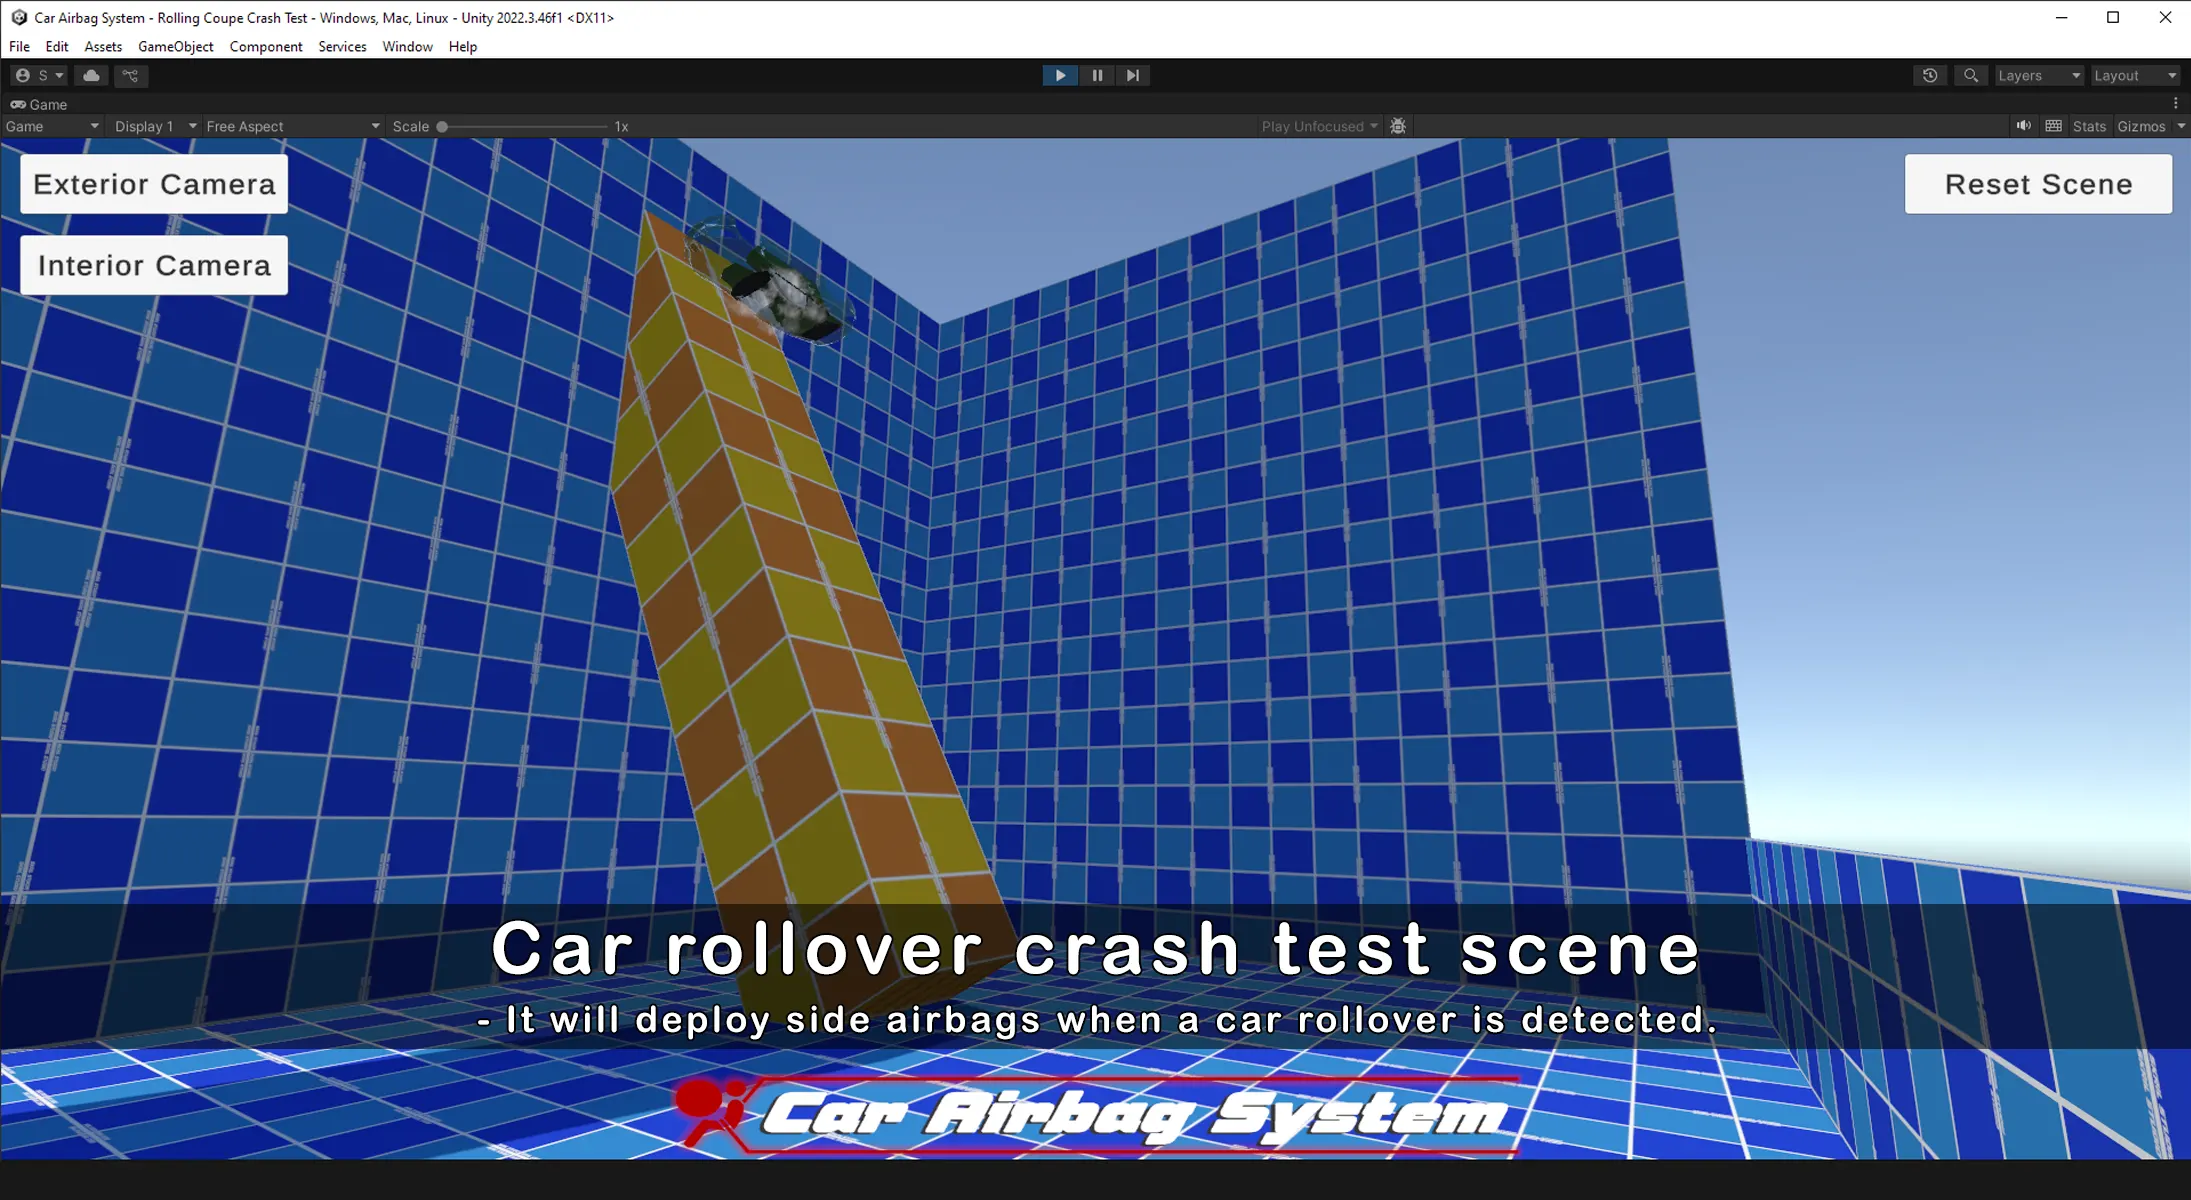Open the version control icon

pyautogui.click(x=130, y=75)
